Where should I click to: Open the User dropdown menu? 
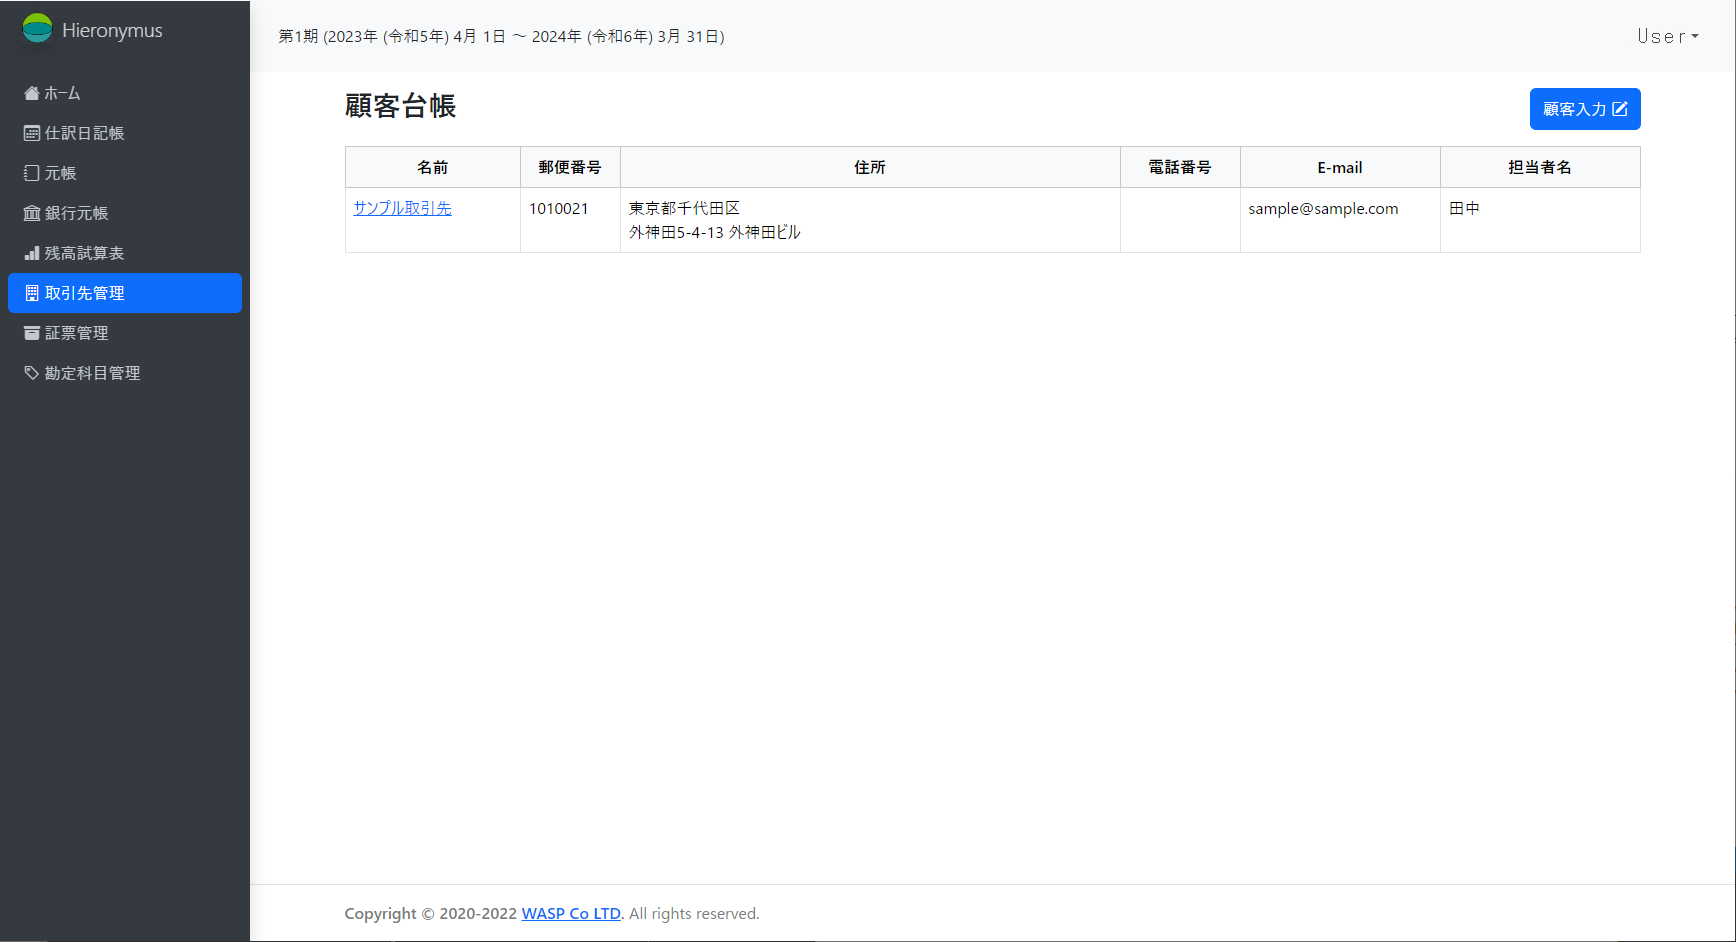[1668, 36]
